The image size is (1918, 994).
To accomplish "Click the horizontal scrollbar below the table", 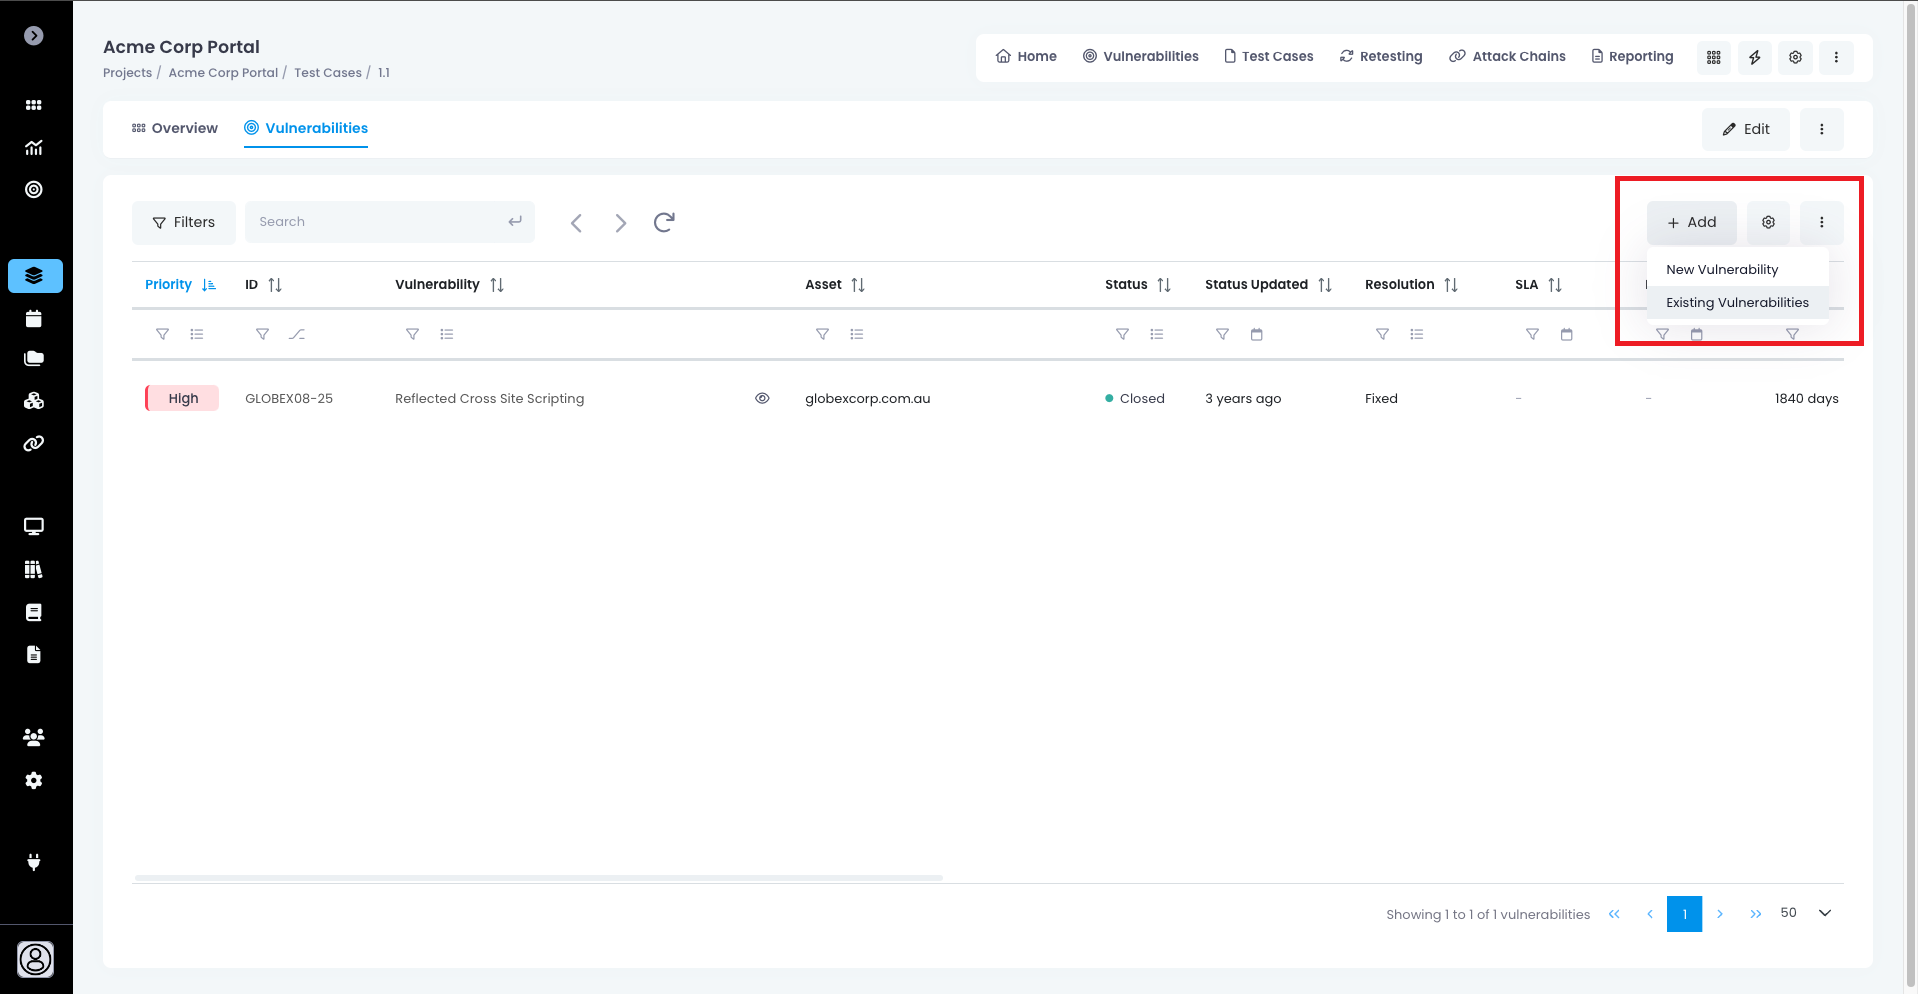I will pyautogui.click(x=538, y=878).
